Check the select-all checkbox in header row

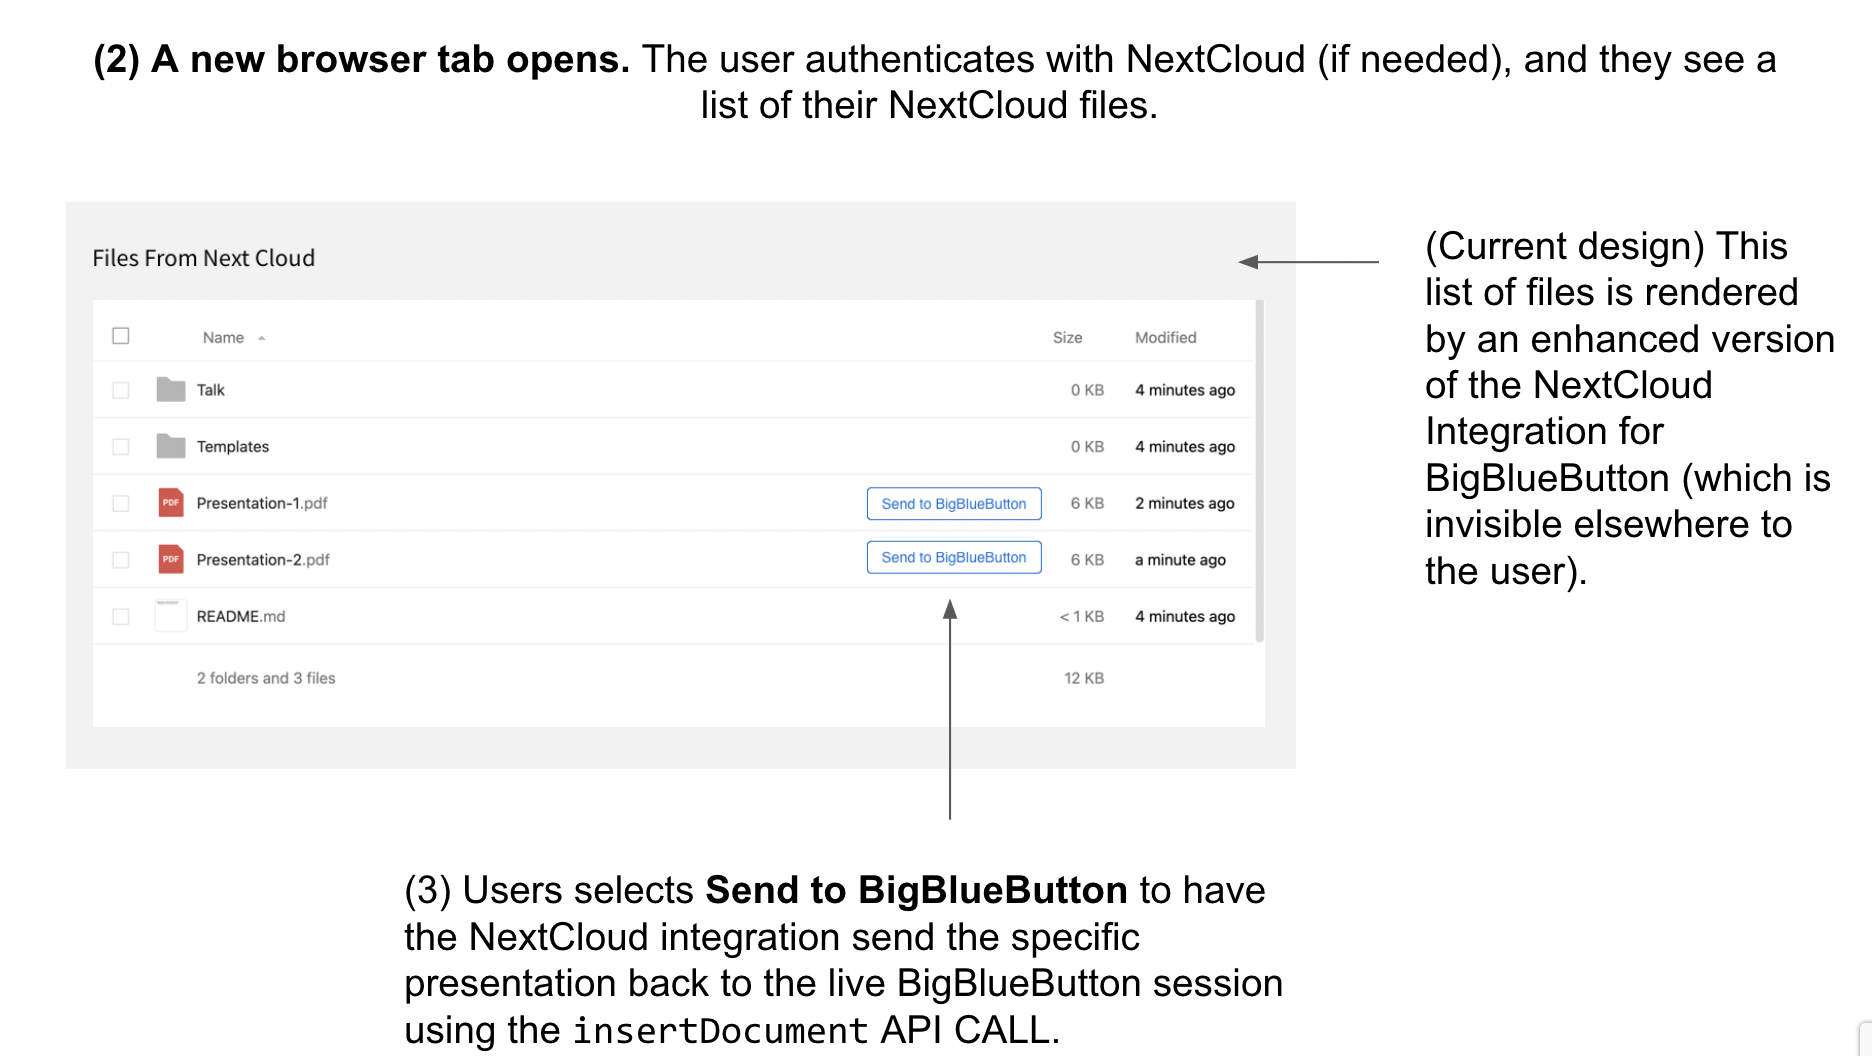tap(120, 336)
